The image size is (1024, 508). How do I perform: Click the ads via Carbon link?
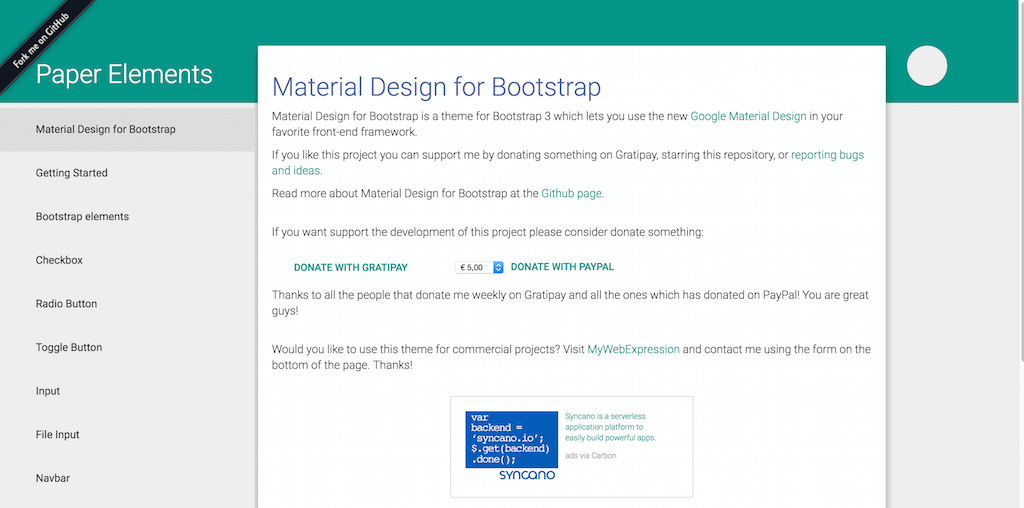tap(590, 456)
